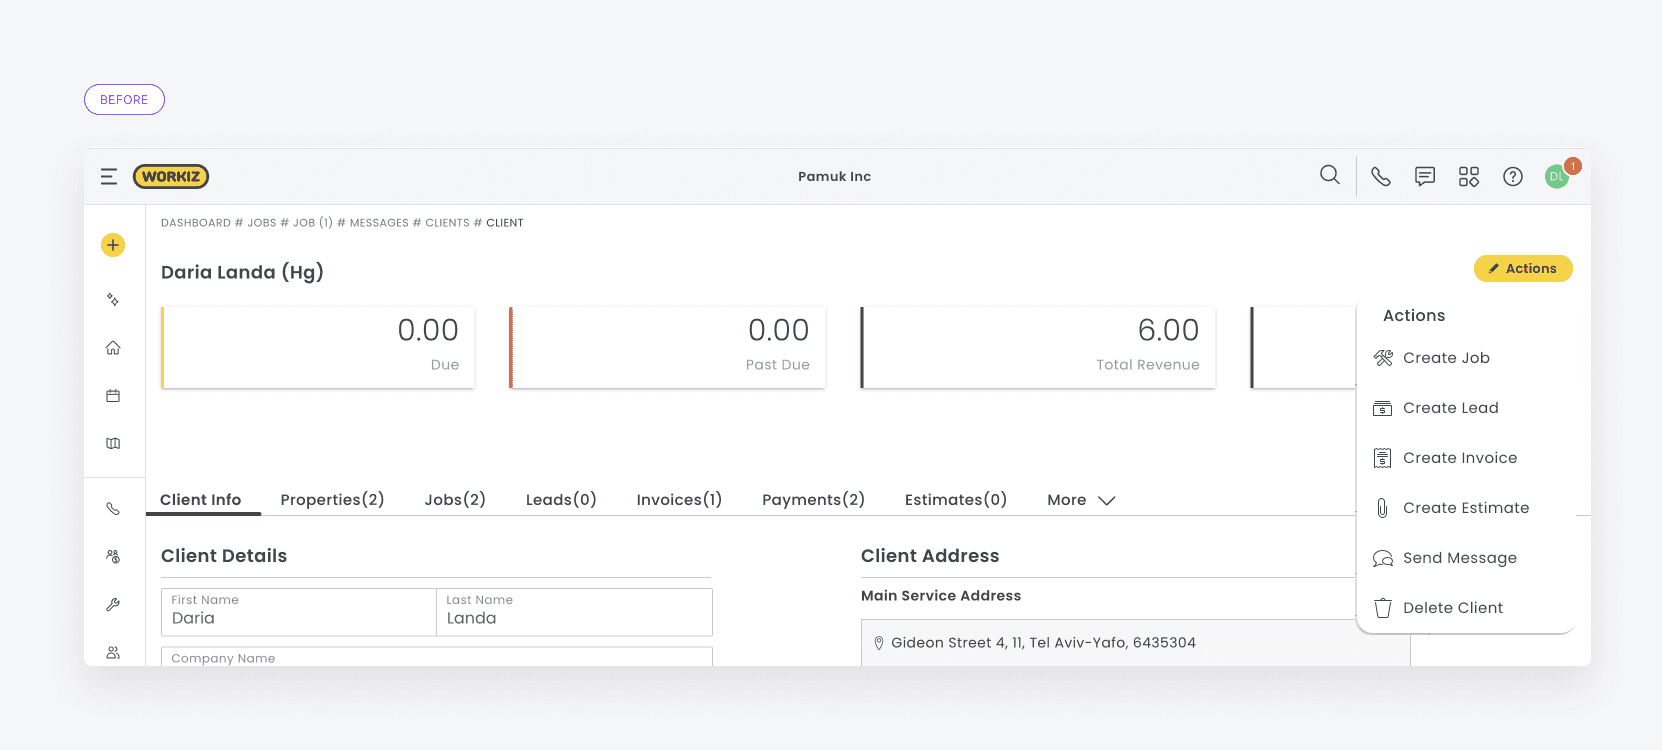Go to JOBS breadcrumb link
Image resolution: width=1662 pixels, height=750 pixels.
(x=262, y=223)
